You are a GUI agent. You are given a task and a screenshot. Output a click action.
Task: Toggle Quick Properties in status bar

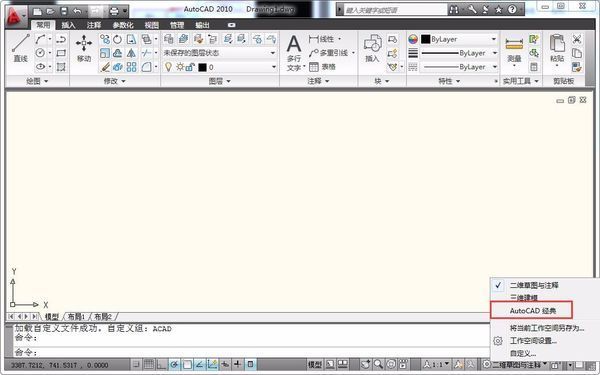pyautogui.click(x=251, y=364)
